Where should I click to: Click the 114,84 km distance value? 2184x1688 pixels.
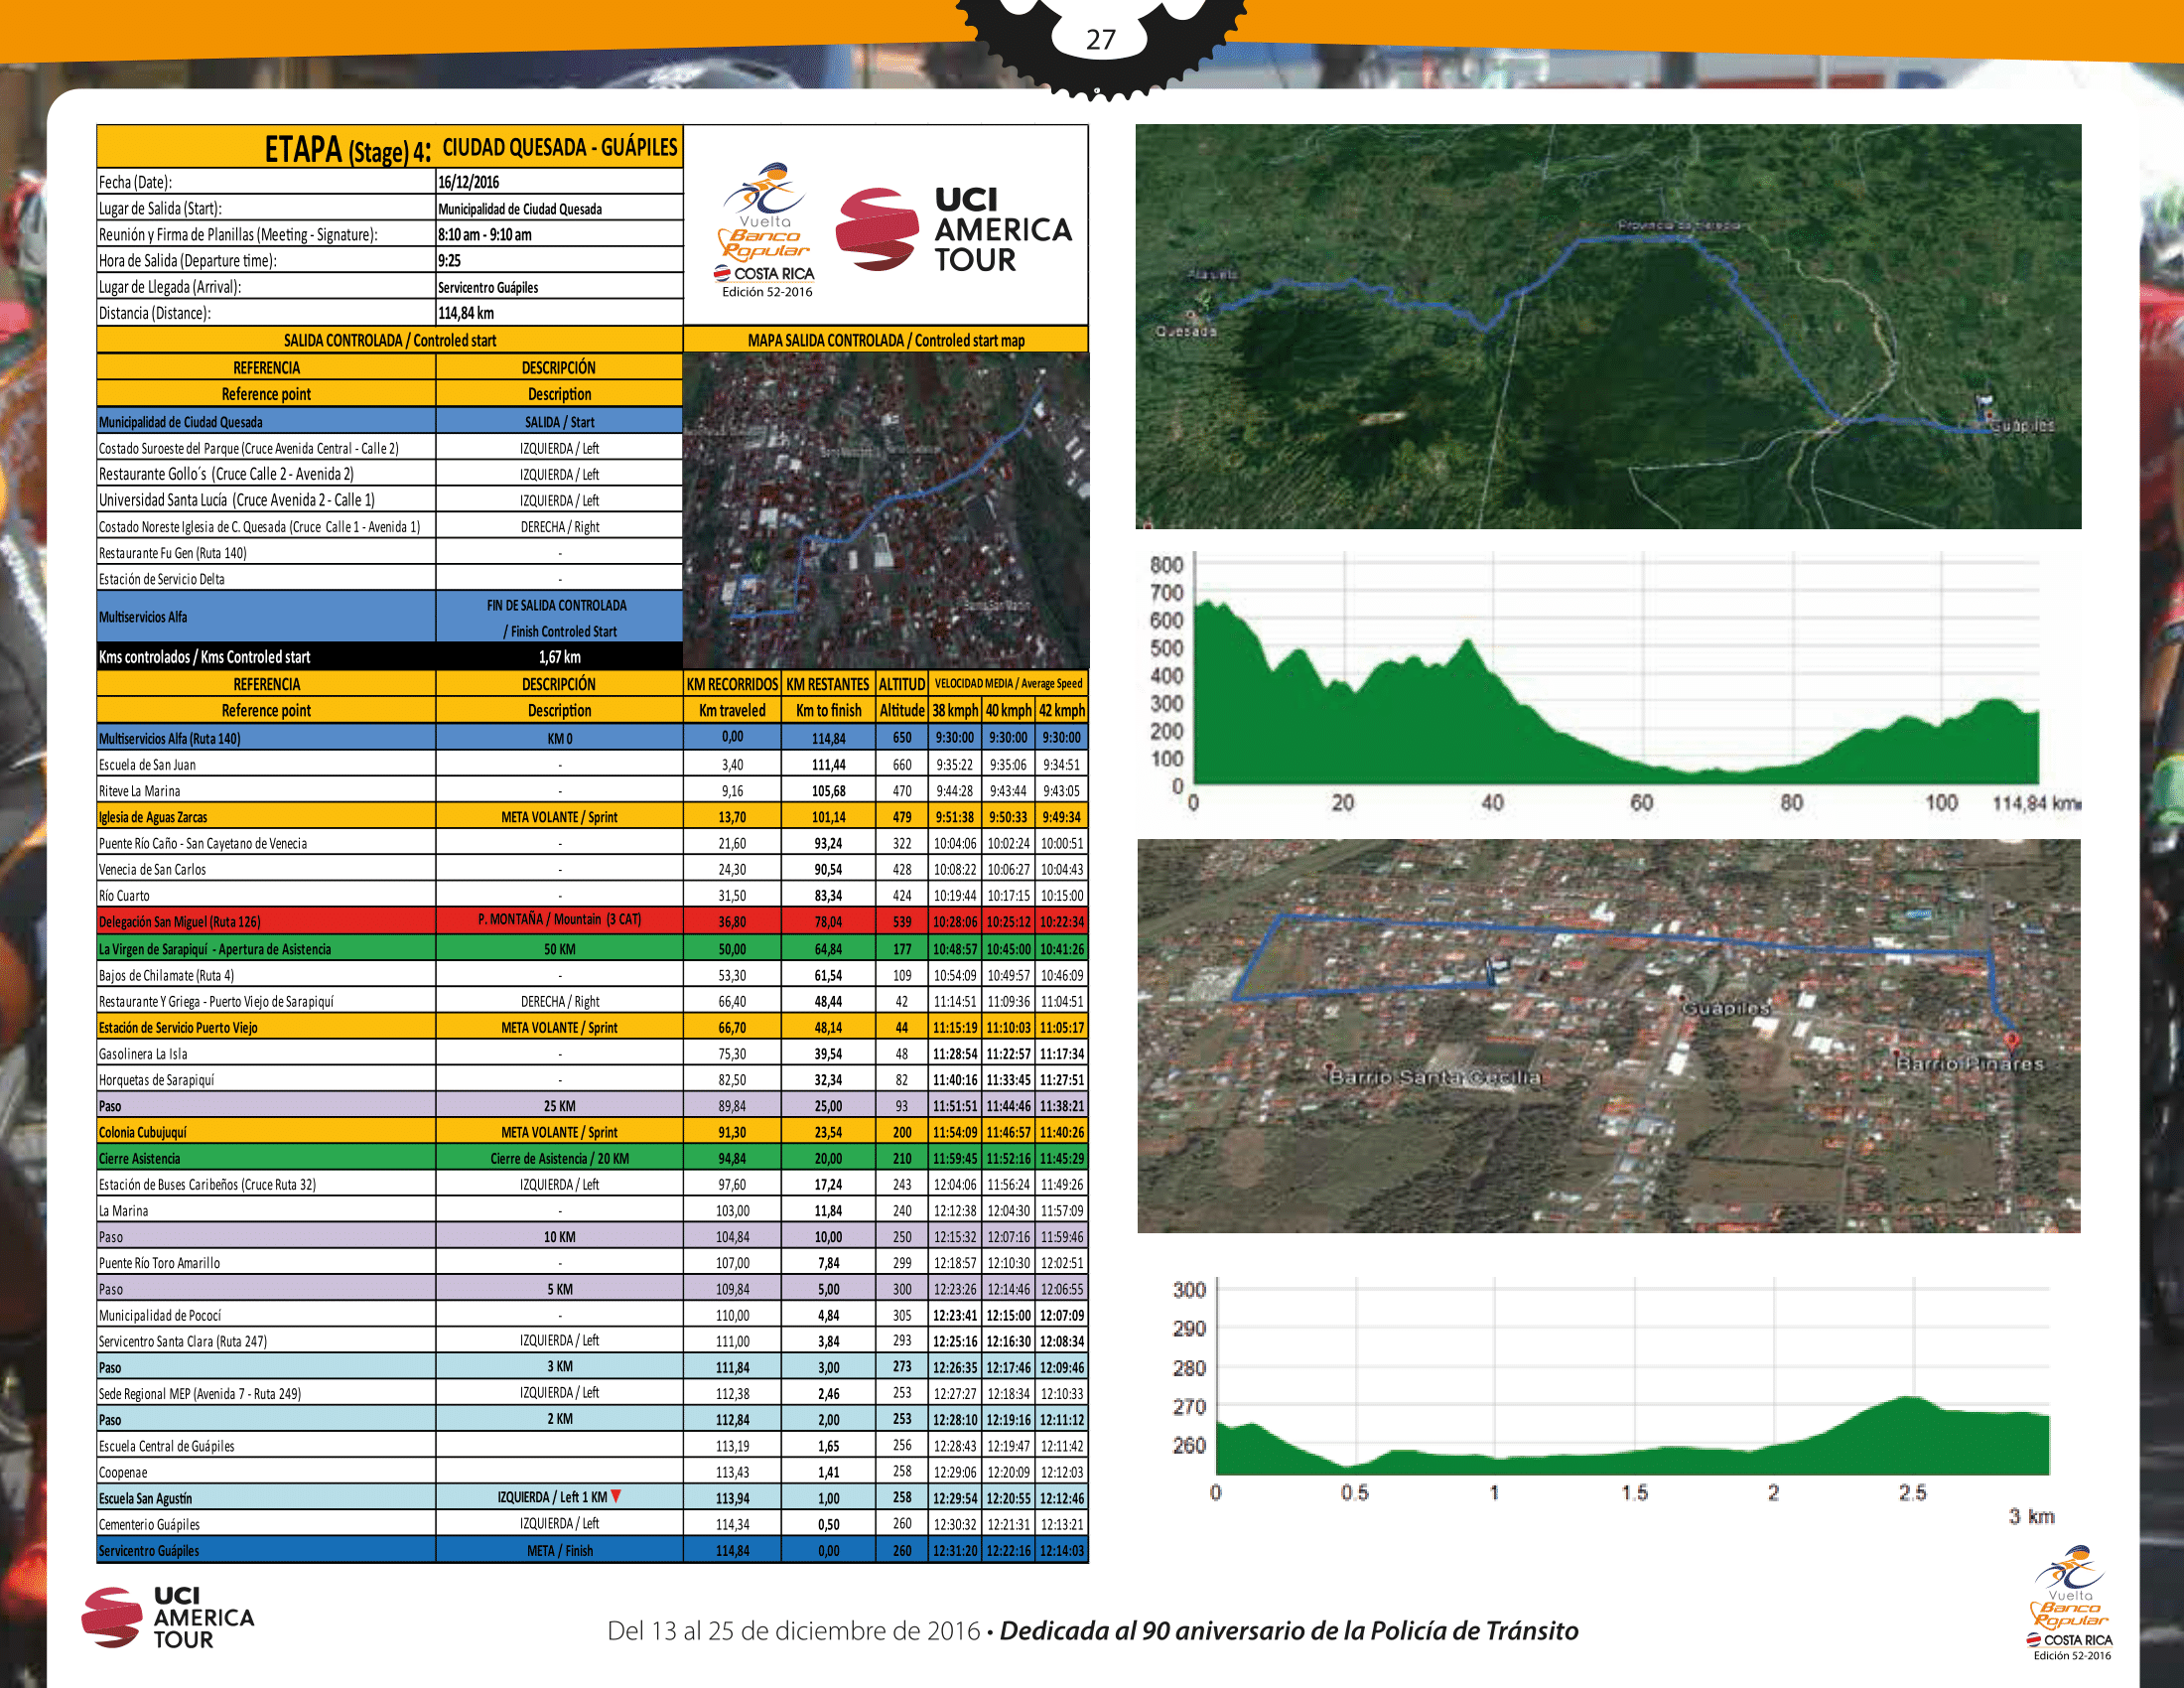coord(466,313)
